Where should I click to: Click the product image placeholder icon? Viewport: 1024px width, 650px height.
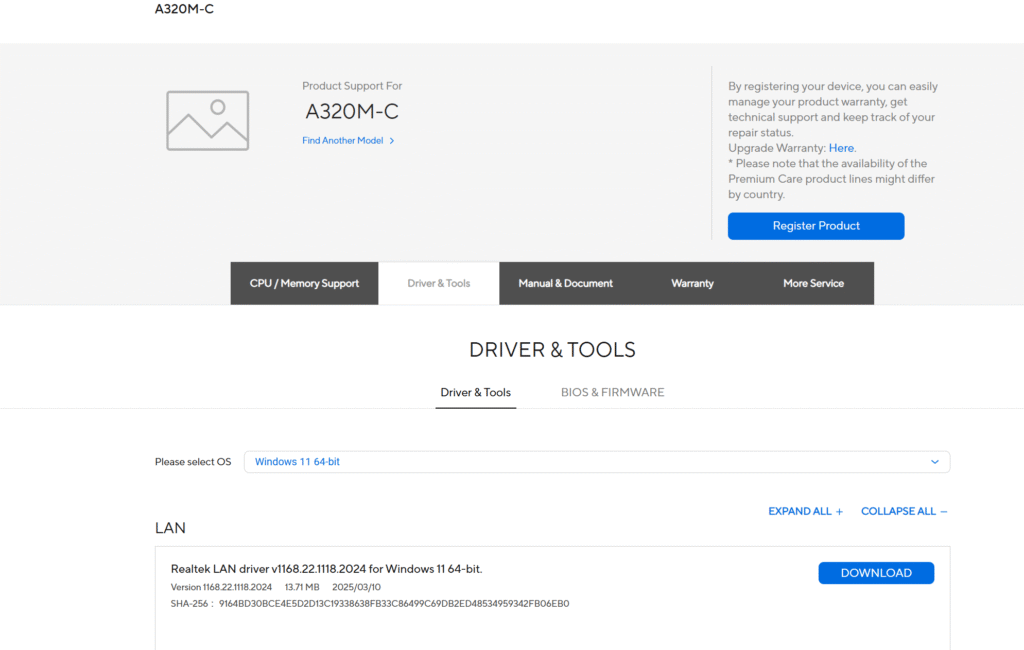207,121
